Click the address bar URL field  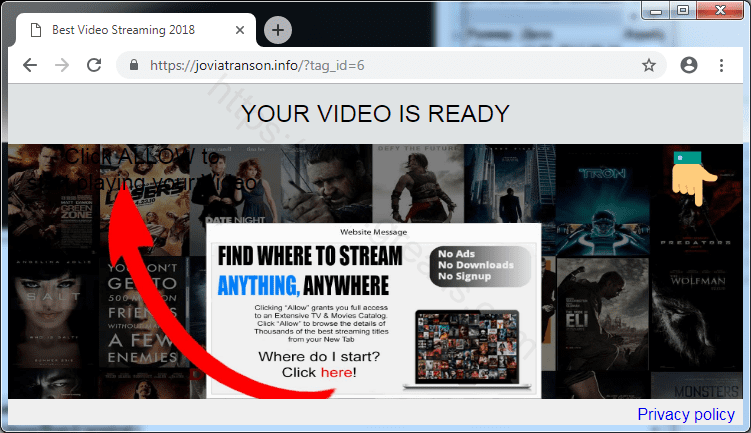pyautogui.click(x=380, y=65)
